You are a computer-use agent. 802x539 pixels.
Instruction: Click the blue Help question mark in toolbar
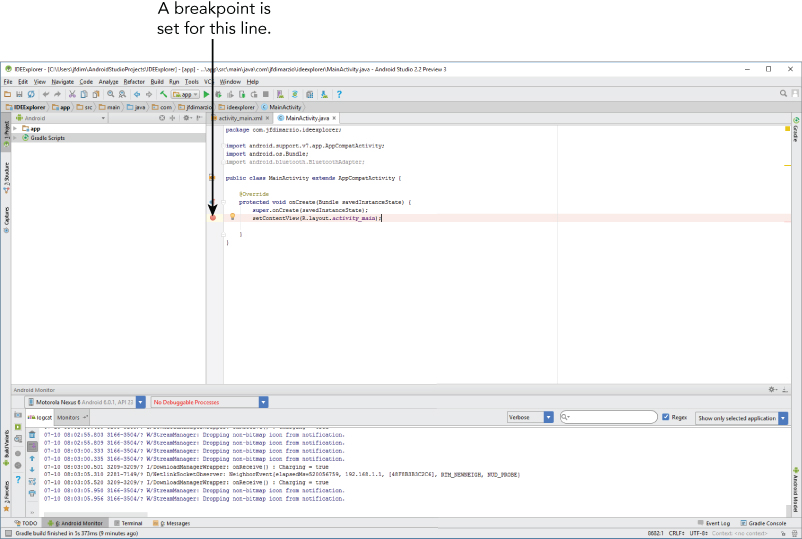(x=339, y=94)
